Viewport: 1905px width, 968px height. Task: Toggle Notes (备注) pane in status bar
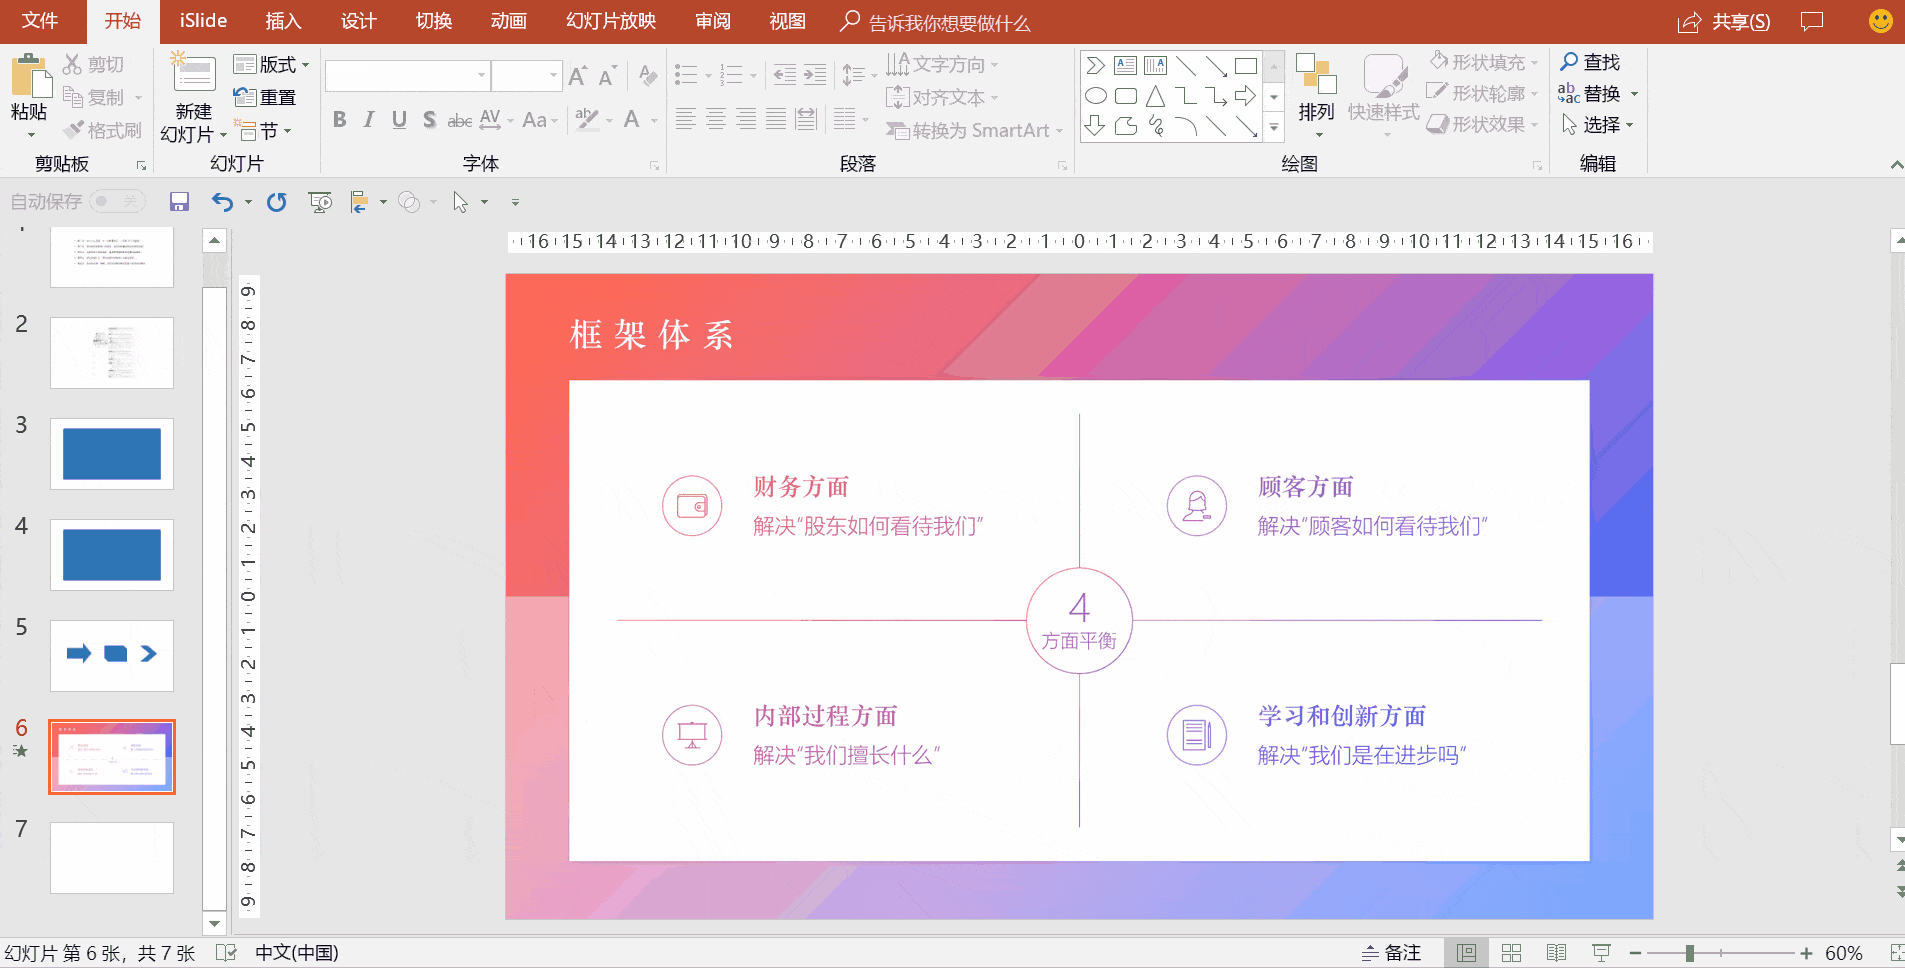[1391, 953]
